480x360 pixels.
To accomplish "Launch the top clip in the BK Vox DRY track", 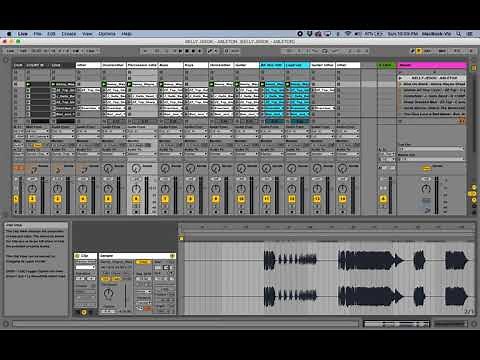I will [x=262, y=84].
